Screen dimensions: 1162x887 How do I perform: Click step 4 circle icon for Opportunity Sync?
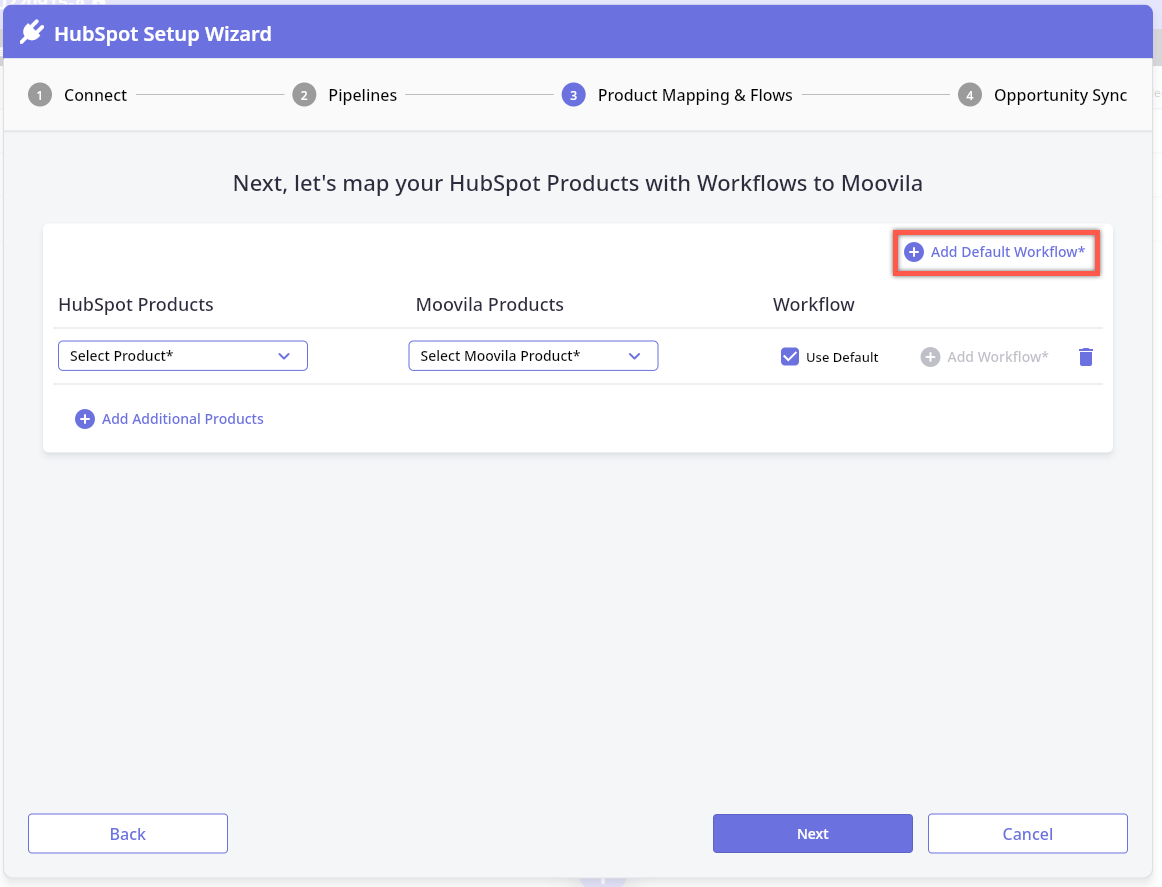point(969,96)
